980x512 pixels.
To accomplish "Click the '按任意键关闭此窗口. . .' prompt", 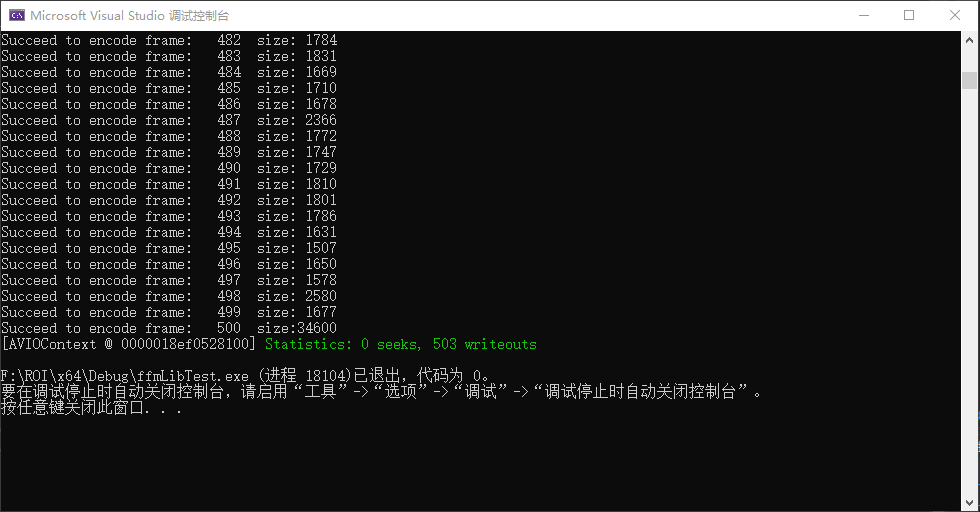I will click(92, 408).
